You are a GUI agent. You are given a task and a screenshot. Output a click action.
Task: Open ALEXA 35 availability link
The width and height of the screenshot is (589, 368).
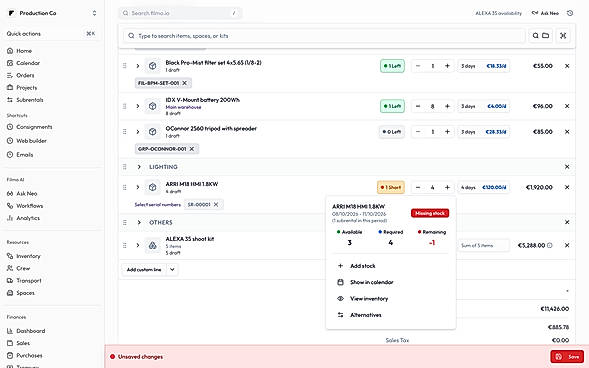pos(498,13)
